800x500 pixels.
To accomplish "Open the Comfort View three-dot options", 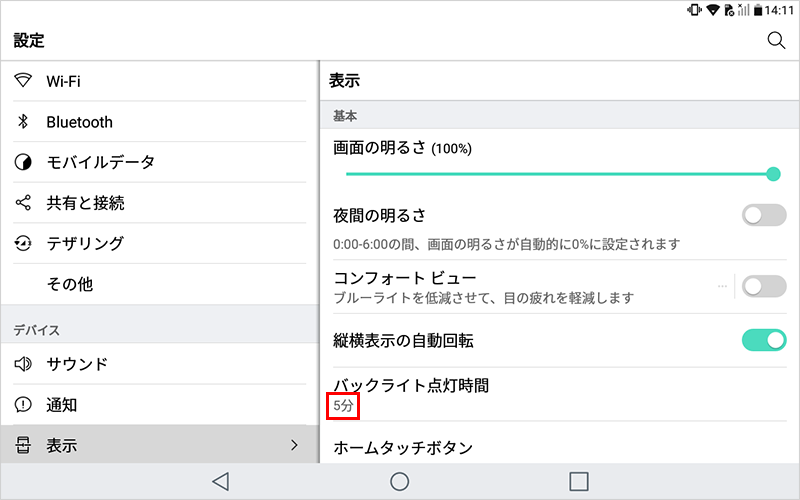I will click(x=722, y=286).
